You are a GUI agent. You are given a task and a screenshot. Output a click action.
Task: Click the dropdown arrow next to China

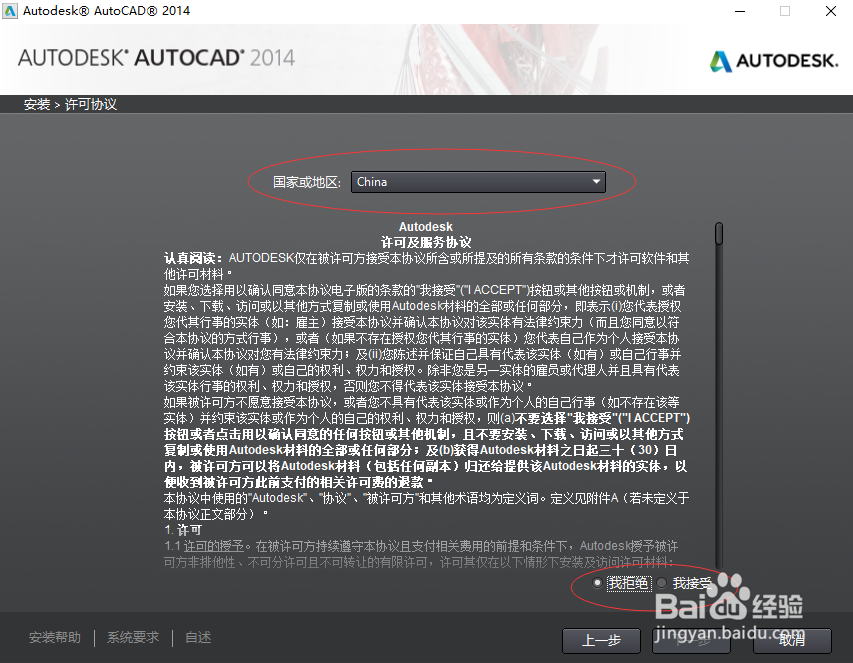pos(596,182)
